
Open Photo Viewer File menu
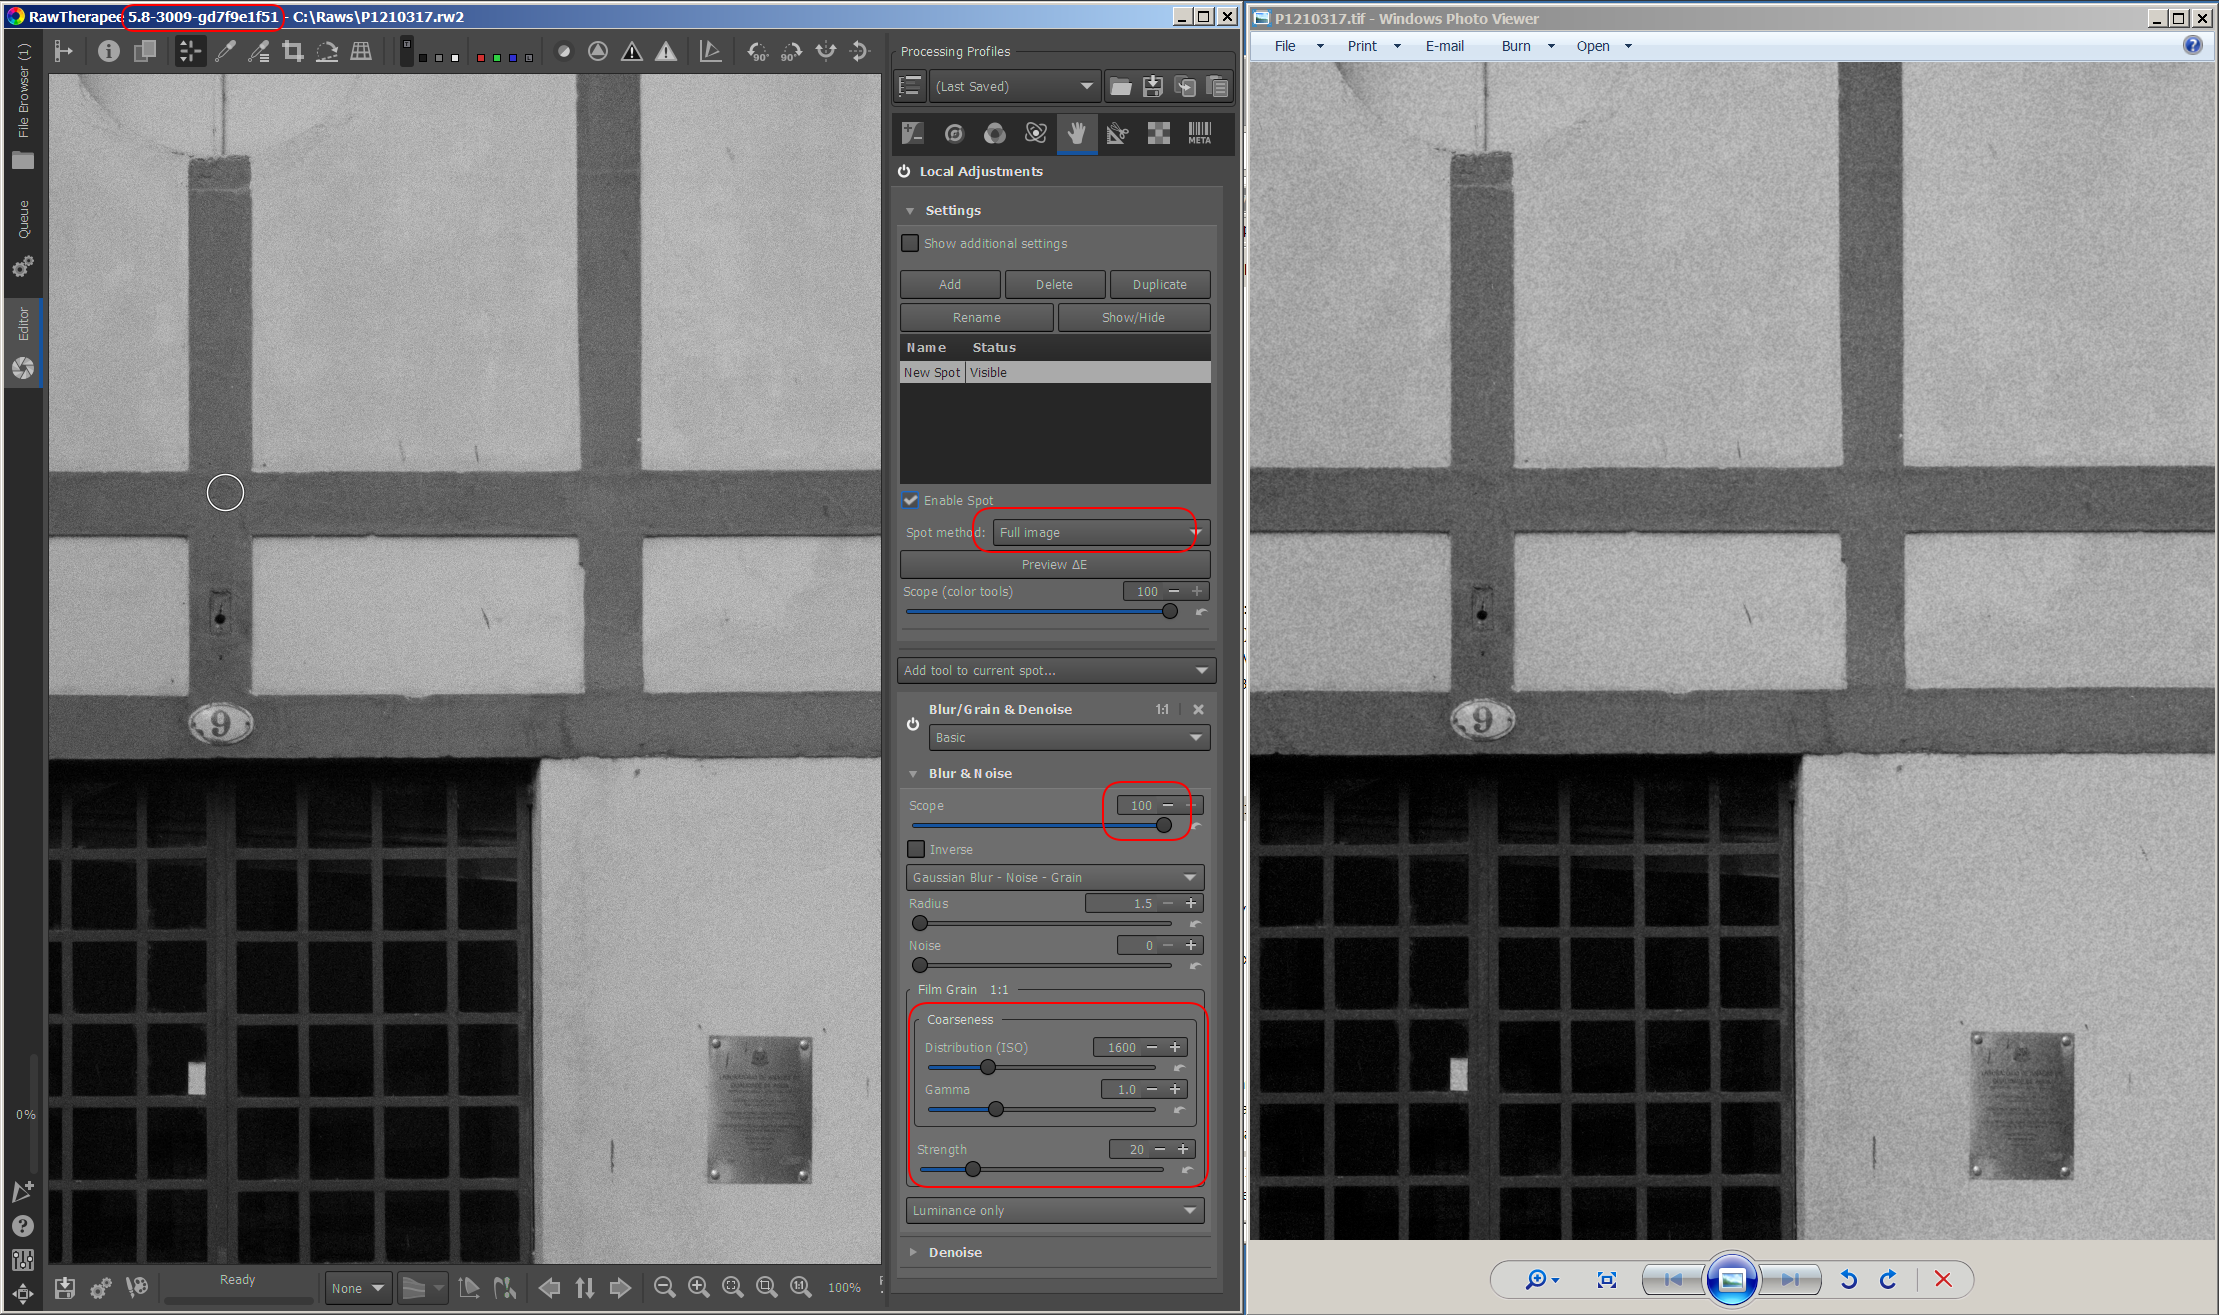1285,46
